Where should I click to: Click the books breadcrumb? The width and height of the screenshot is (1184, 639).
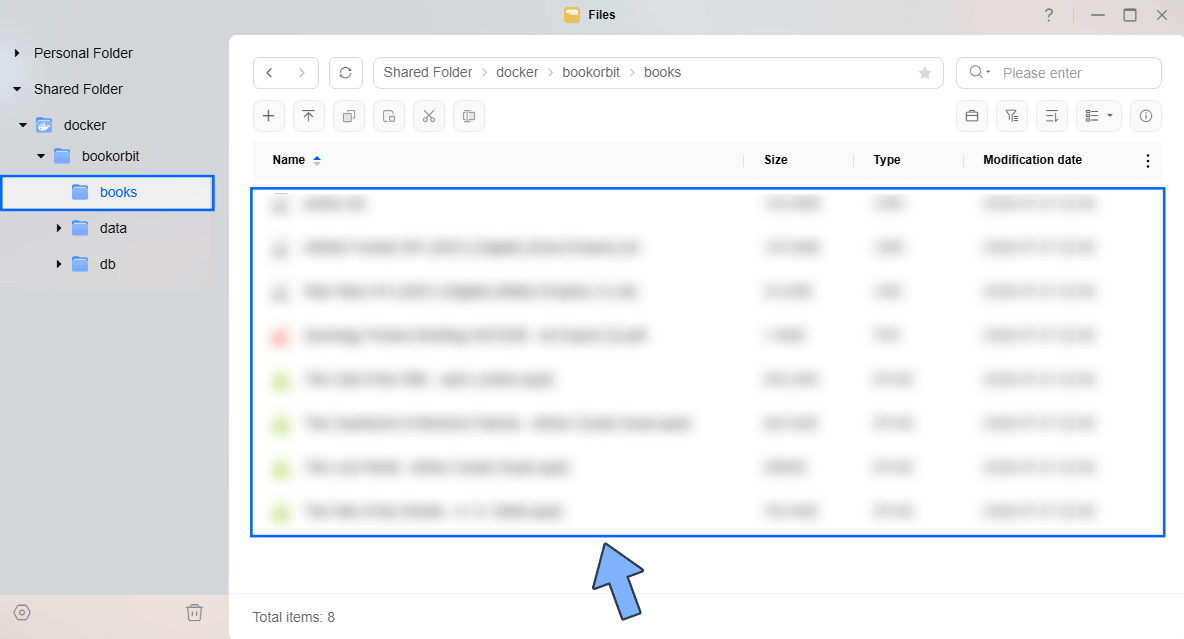pos(662,73)
